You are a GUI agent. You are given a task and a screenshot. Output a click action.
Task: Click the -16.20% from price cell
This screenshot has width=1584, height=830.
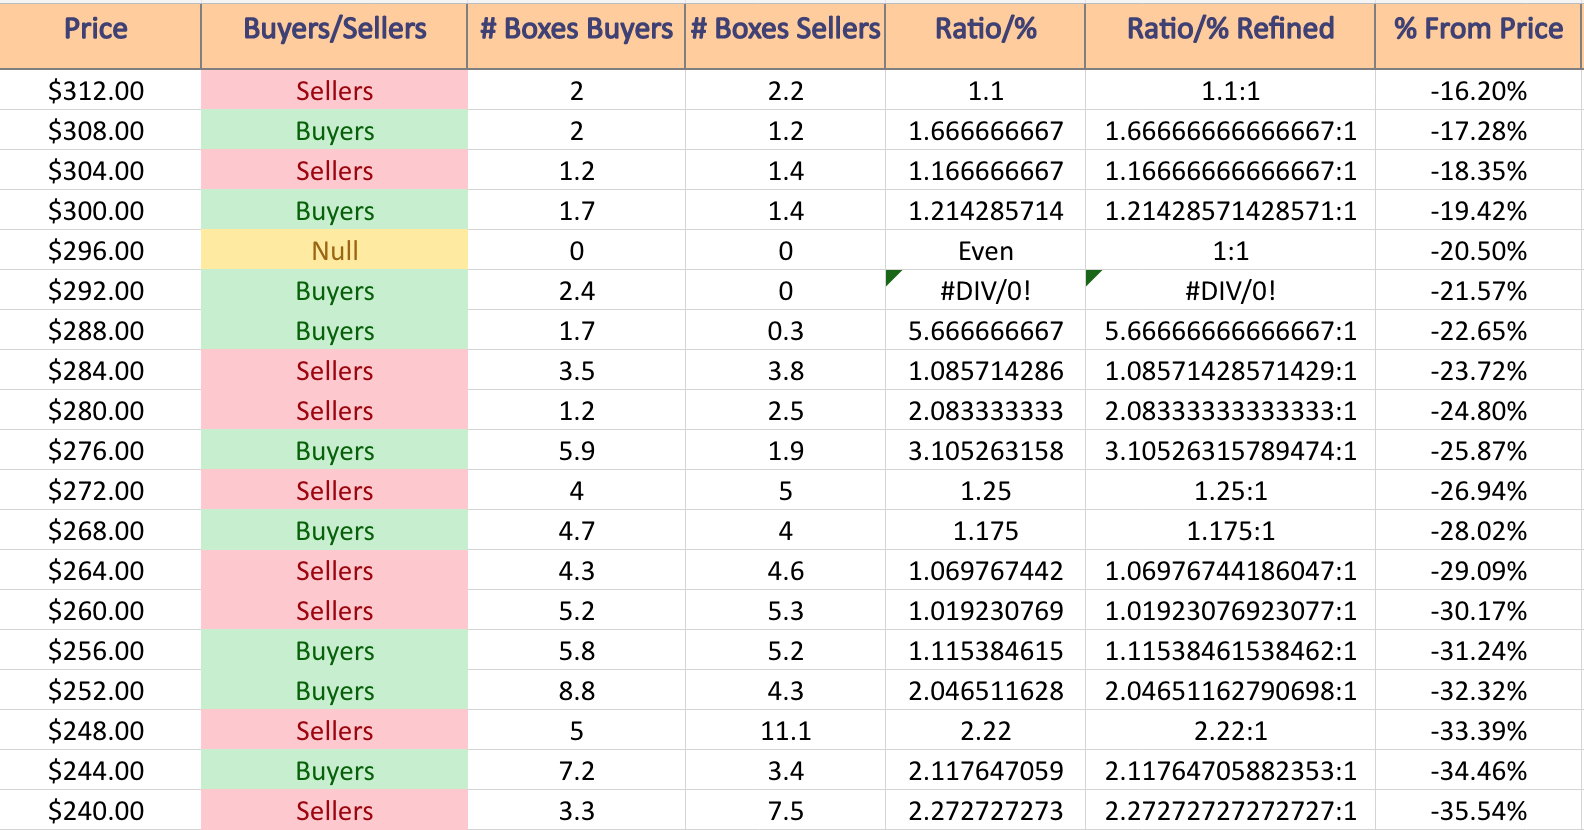pyautogui.click(x=1478, y=91)
